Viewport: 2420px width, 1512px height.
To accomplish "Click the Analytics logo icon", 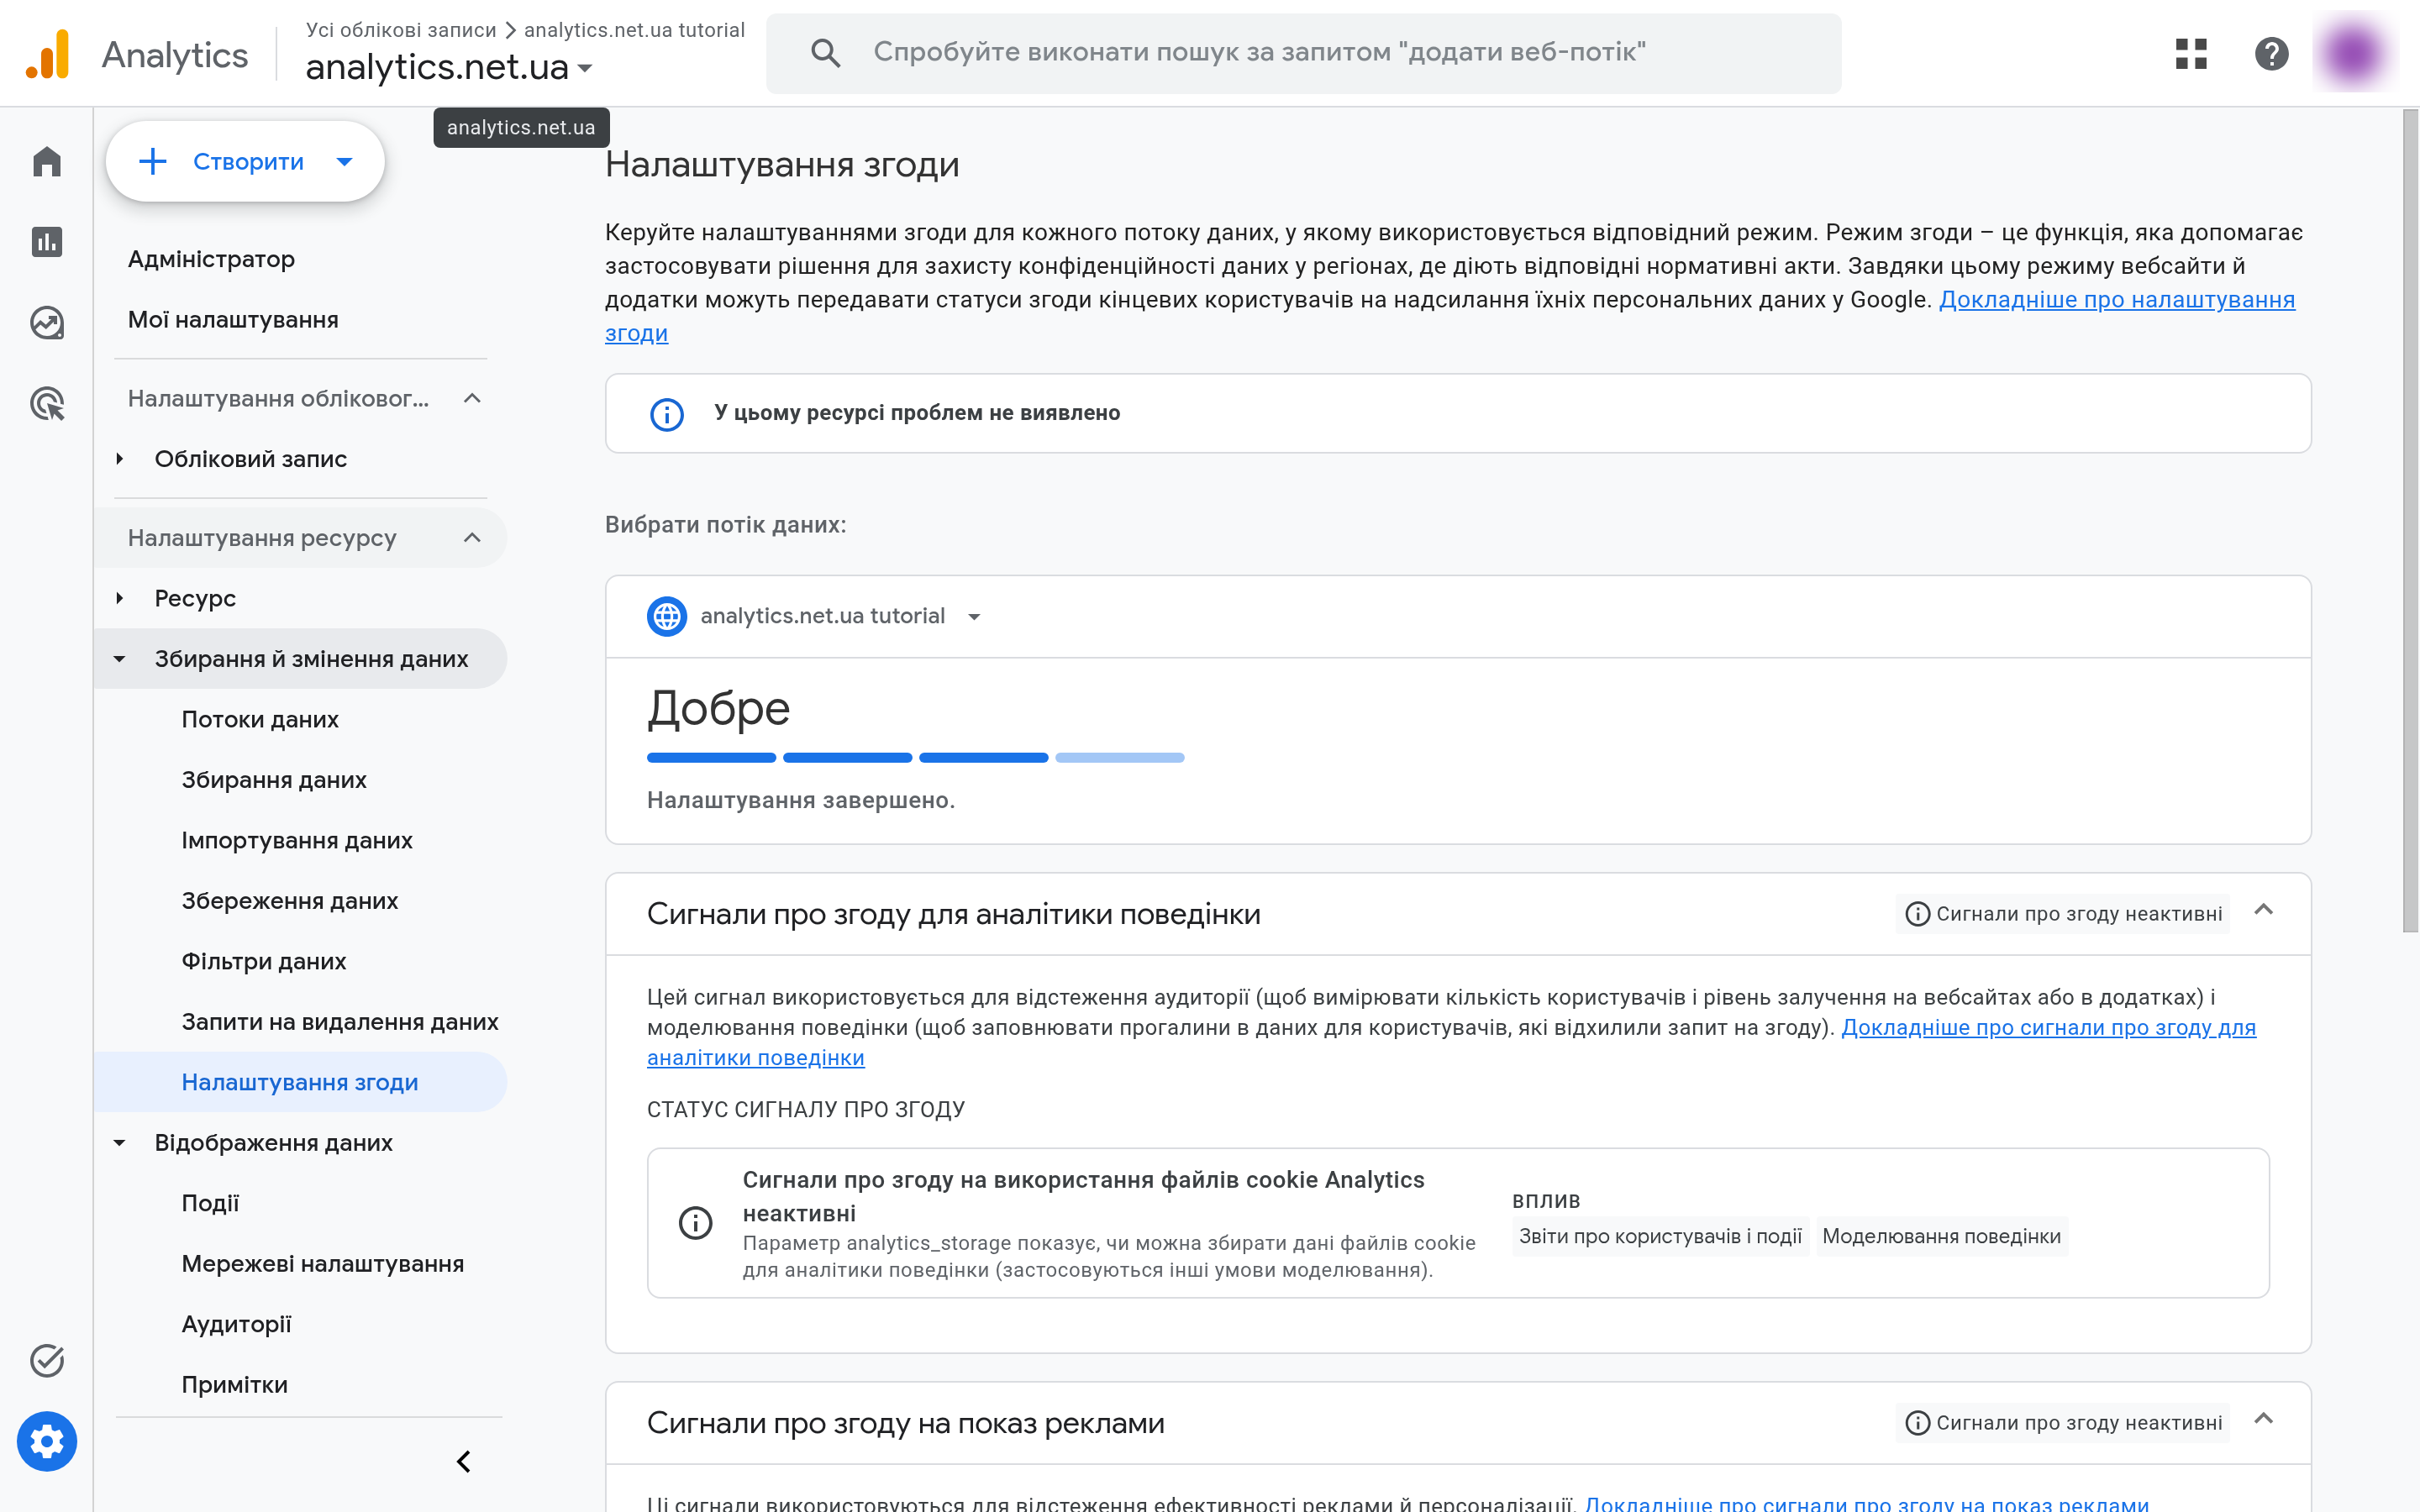I will point(47,54).
